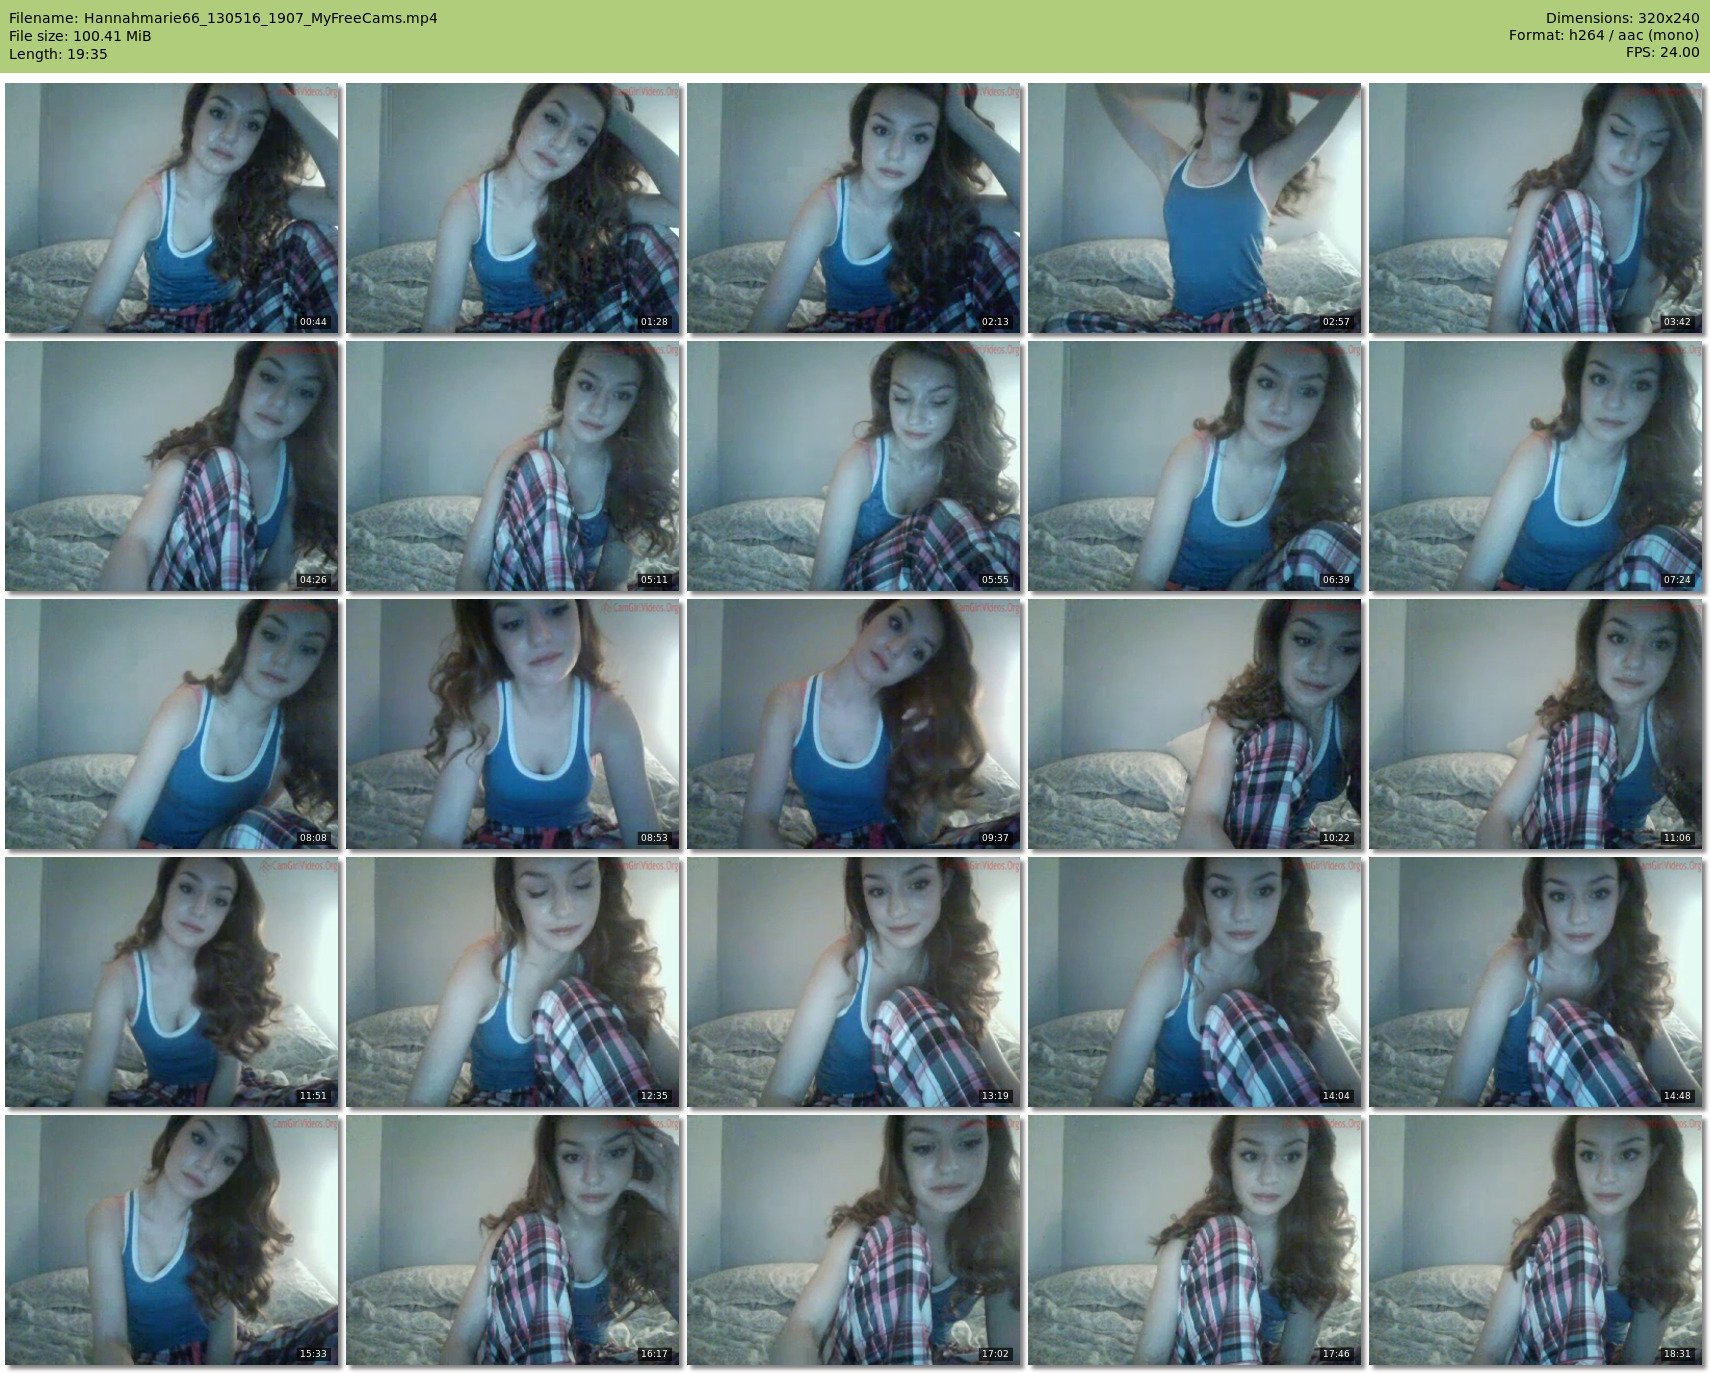The height and width of the screenshot is (1373, 1710).
Task: Select the frame at 02:57
Action: click(1195, 208)
